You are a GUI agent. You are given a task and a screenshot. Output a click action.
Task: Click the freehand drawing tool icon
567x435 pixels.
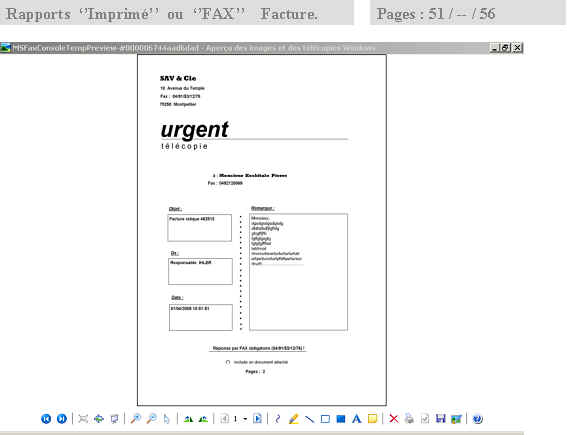(x=278, y=419)
